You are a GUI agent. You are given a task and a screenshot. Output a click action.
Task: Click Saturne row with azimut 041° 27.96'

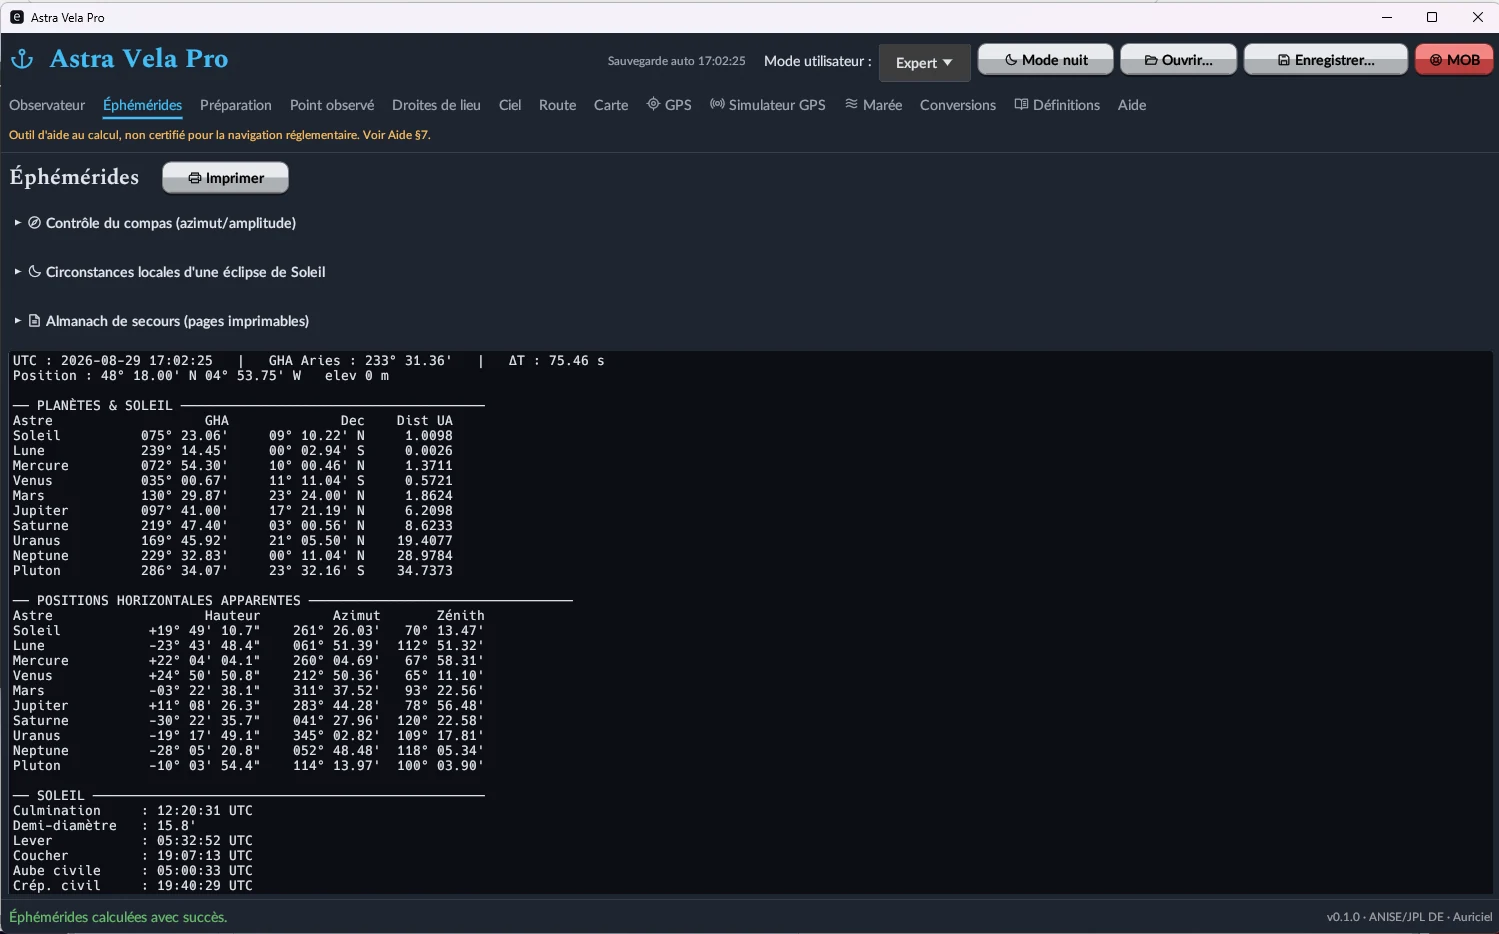tap(249, 721)
